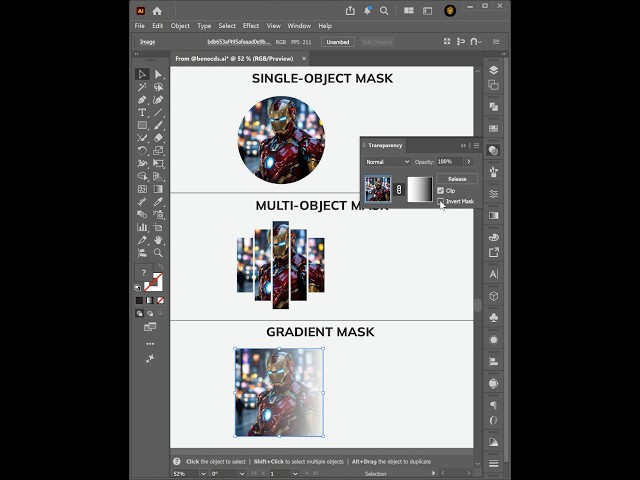Pick the Magic Wand tool

tap(142, 87)
